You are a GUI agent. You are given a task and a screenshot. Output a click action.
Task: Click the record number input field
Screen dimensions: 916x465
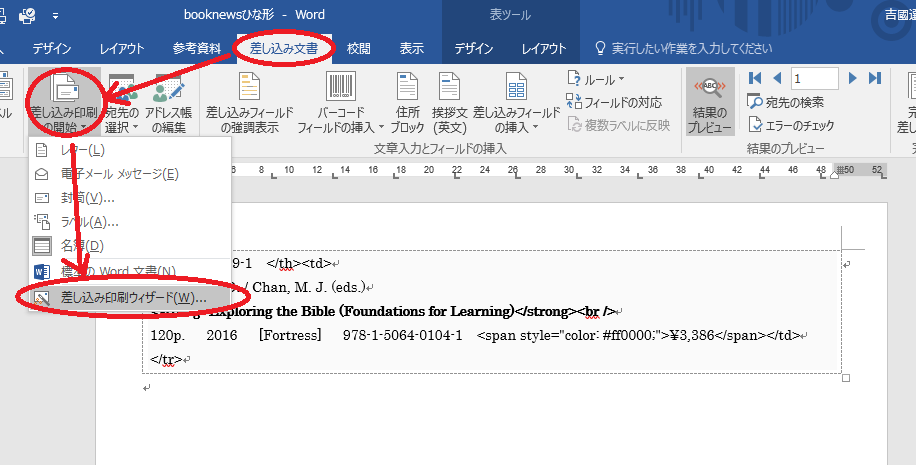tap(814, 78)
